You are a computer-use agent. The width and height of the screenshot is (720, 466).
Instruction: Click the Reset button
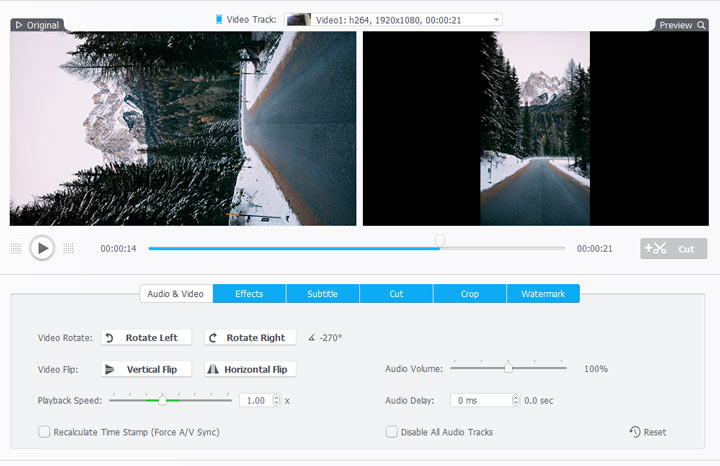point(648,432)
